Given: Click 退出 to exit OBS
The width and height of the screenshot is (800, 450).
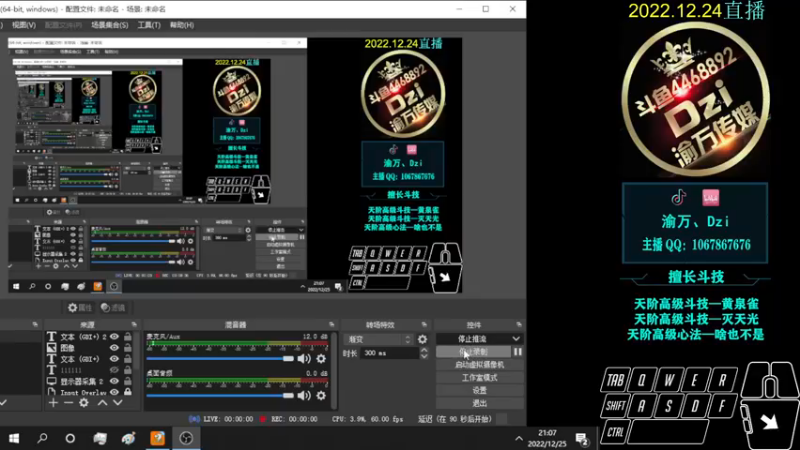Looking at the screenshot, I should (x=480, y=403).
